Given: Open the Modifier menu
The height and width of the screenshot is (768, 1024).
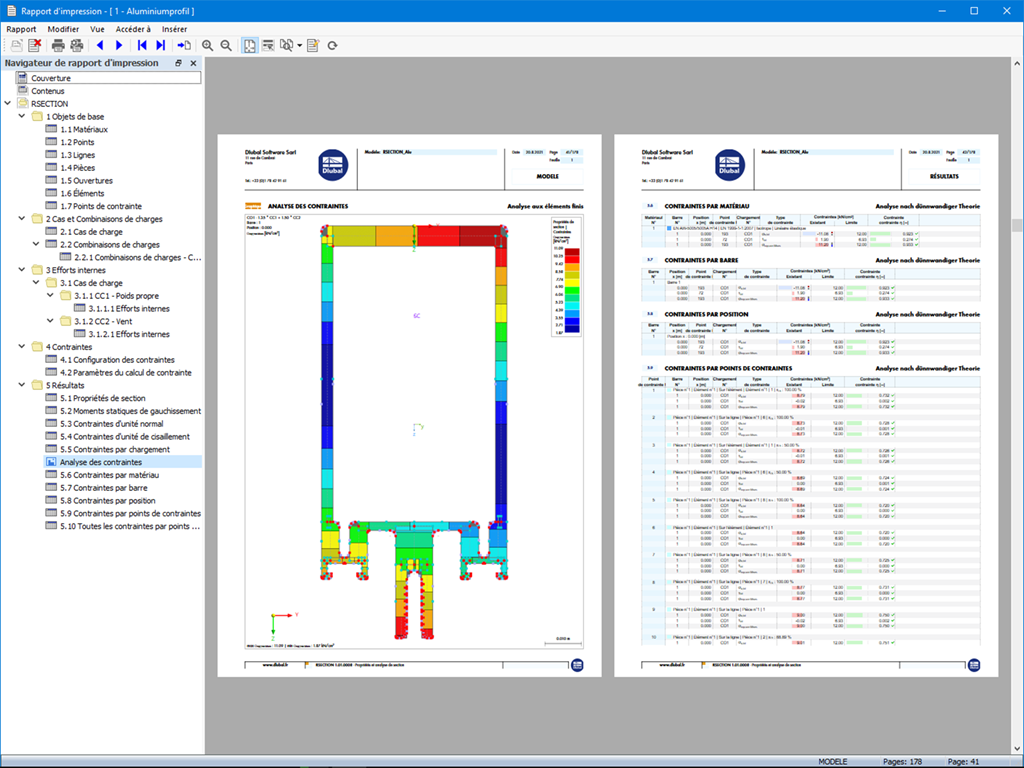Looking at the screenshot, I should [x=63, y=29].
